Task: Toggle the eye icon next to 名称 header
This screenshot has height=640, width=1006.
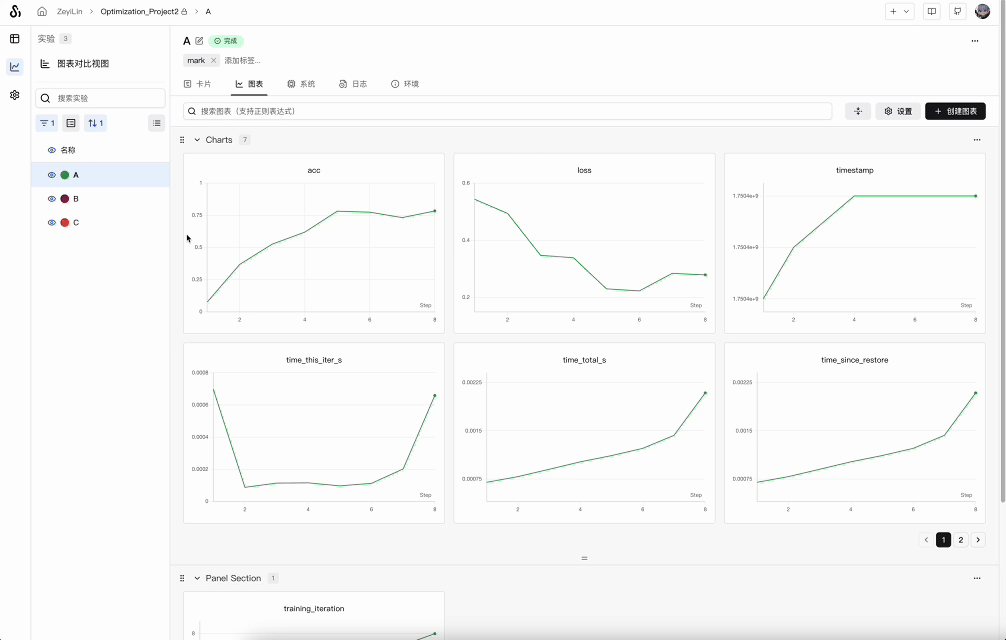Action: [x=52, y=150]
